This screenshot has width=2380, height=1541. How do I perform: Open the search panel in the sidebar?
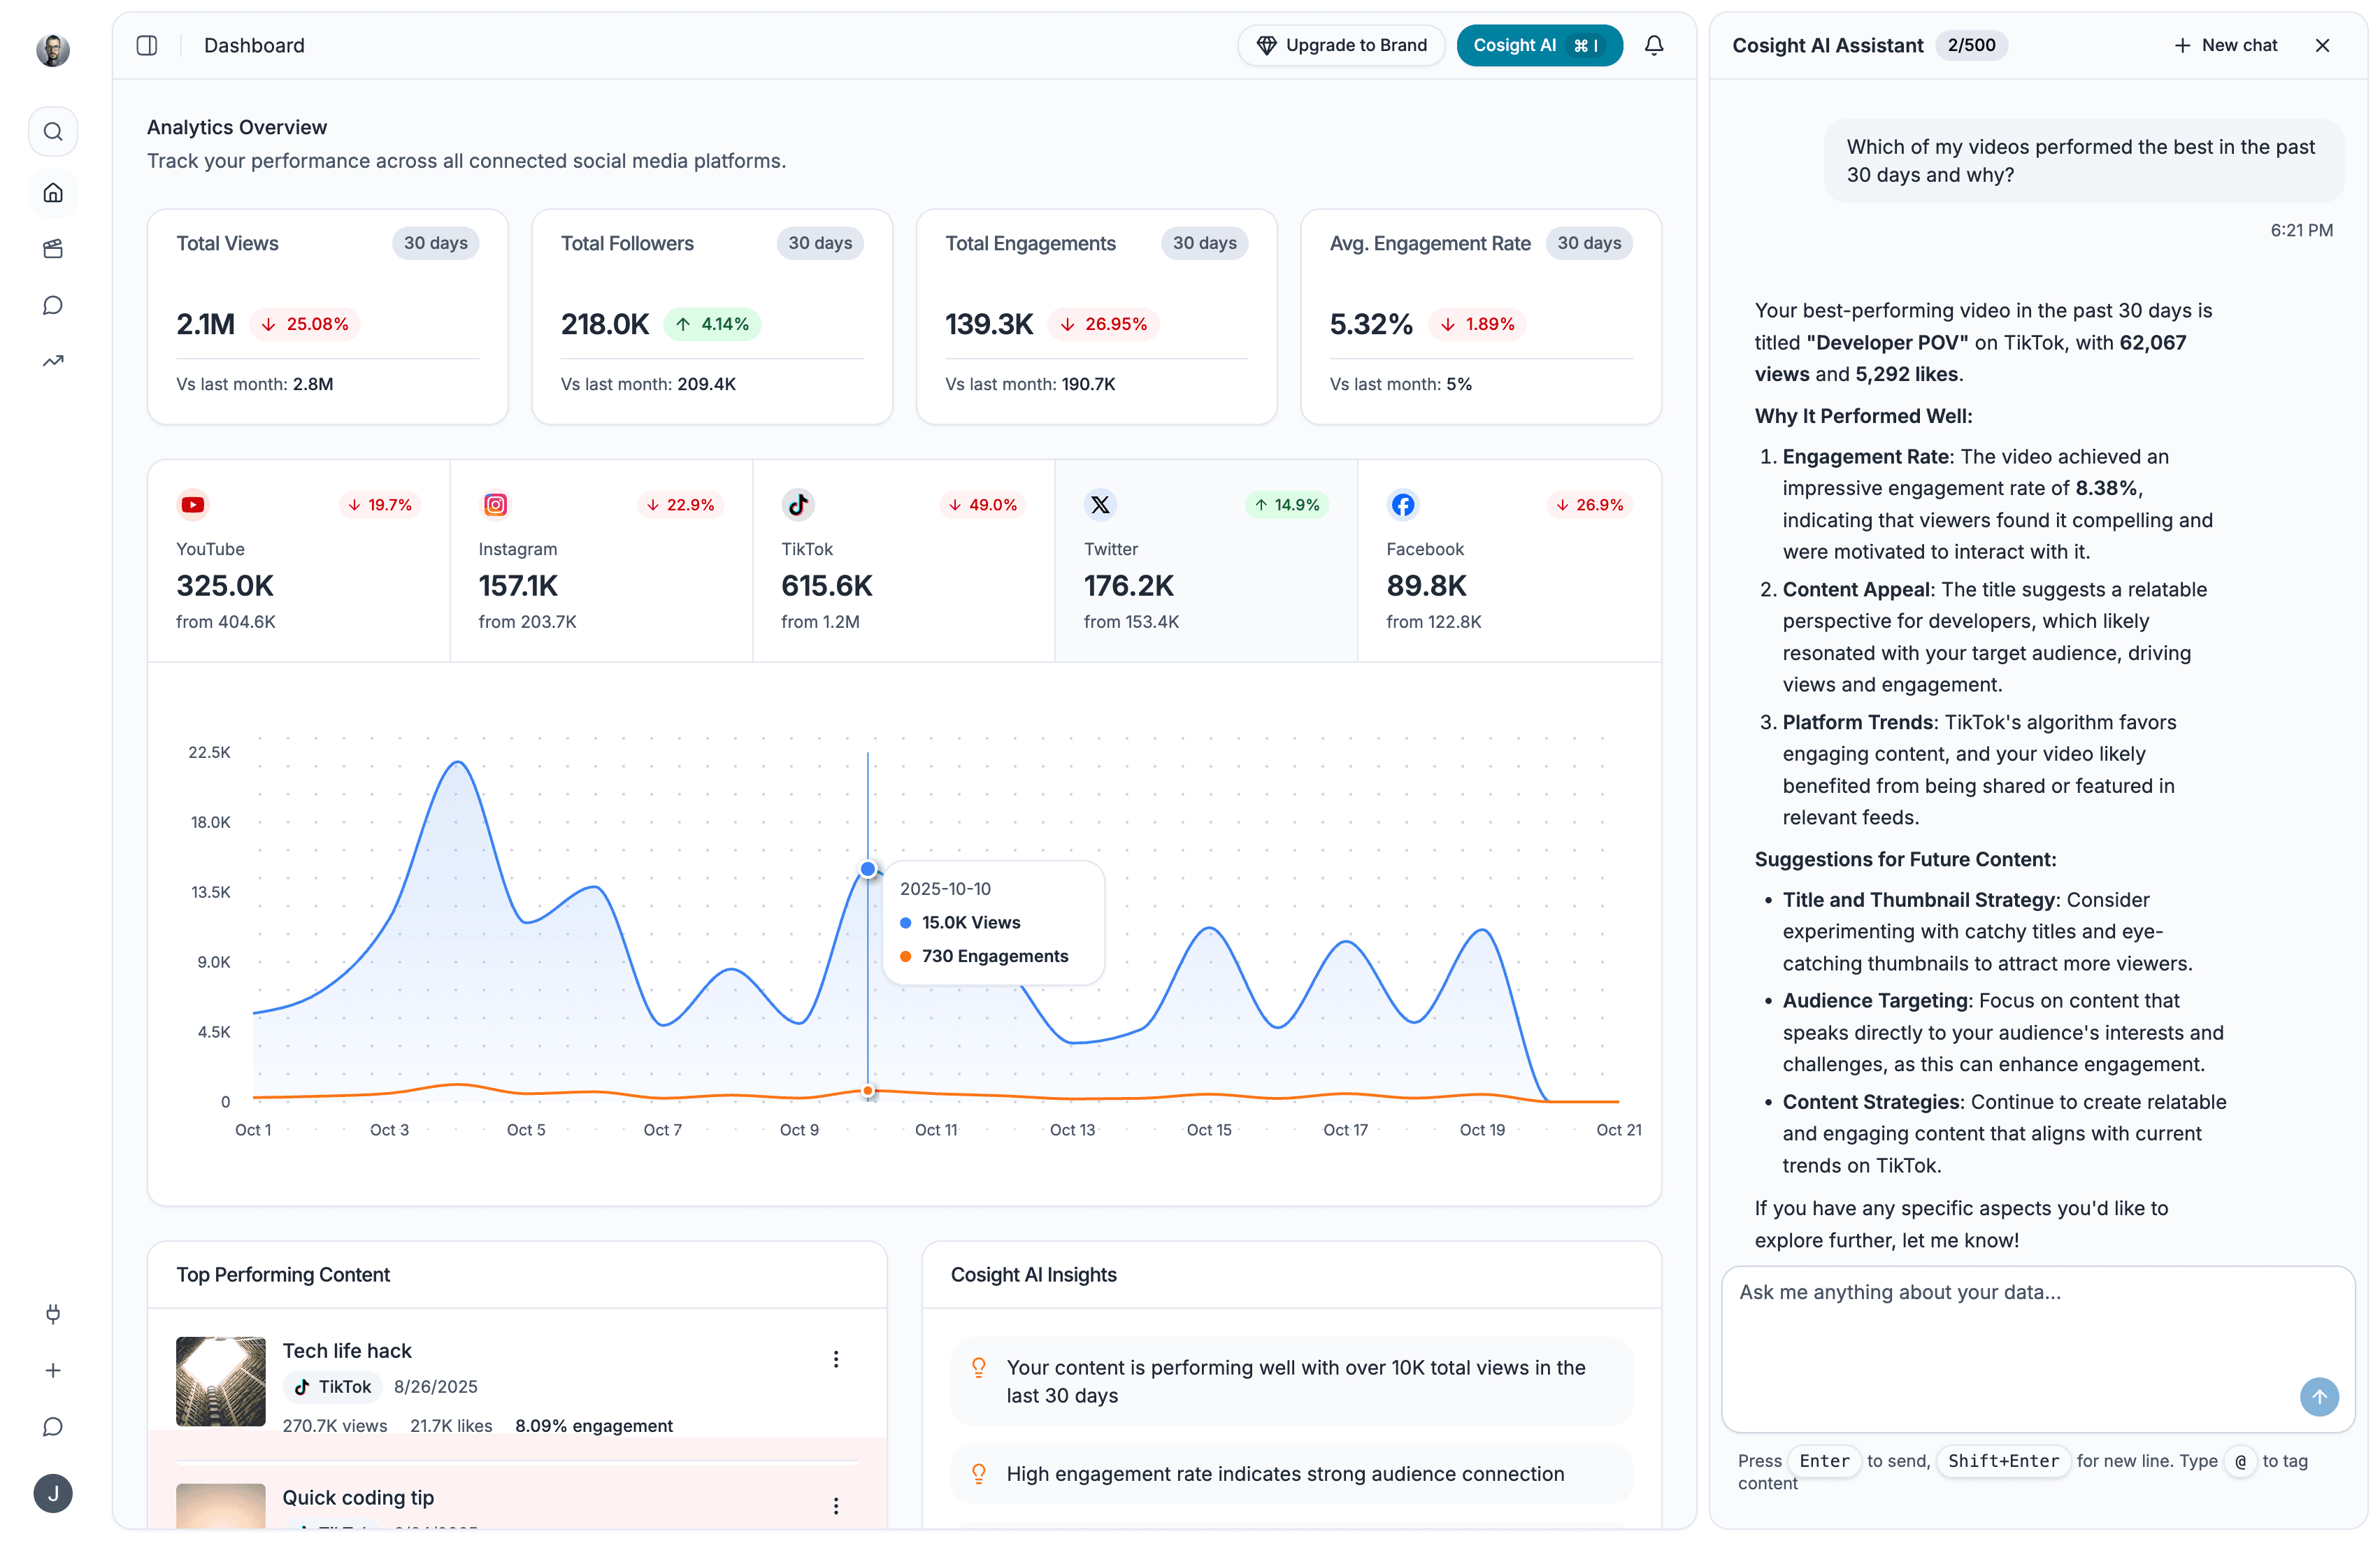(x=52, y=131)
